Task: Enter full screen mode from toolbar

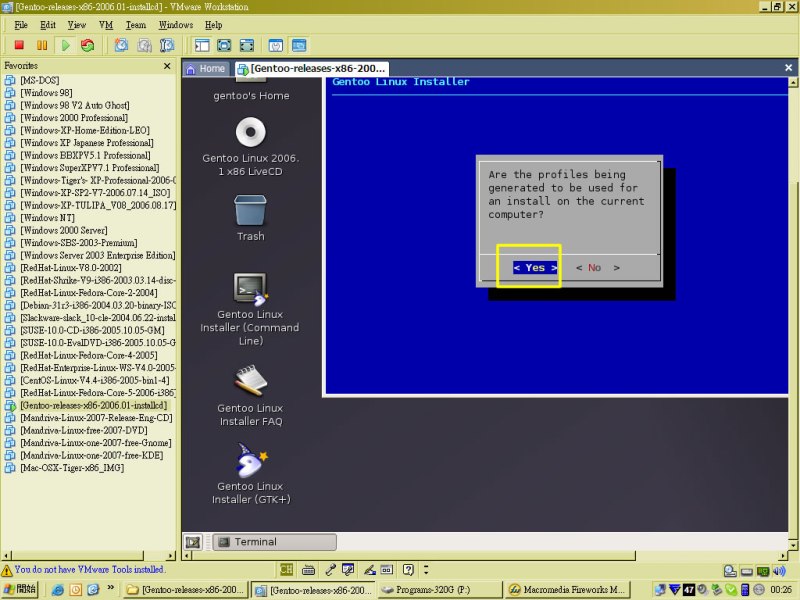Action: 223,45
